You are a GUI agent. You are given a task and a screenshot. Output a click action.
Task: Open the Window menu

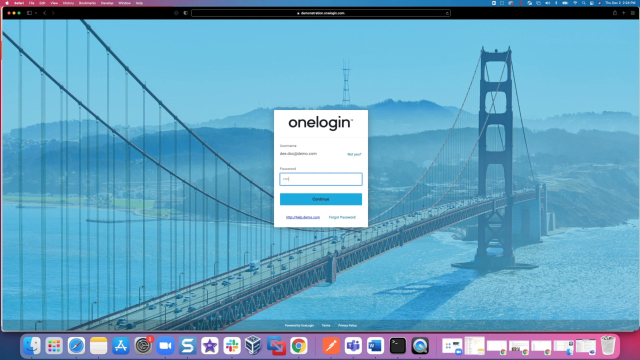[124, 3]
